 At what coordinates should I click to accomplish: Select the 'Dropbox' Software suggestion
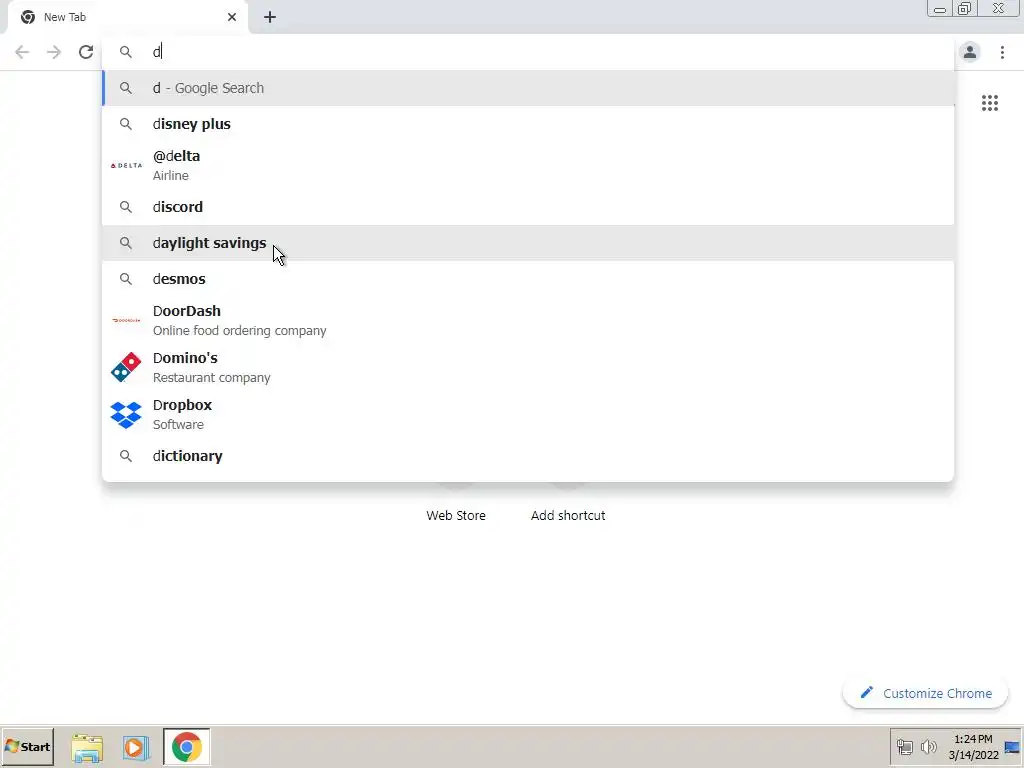pos(528,414)
